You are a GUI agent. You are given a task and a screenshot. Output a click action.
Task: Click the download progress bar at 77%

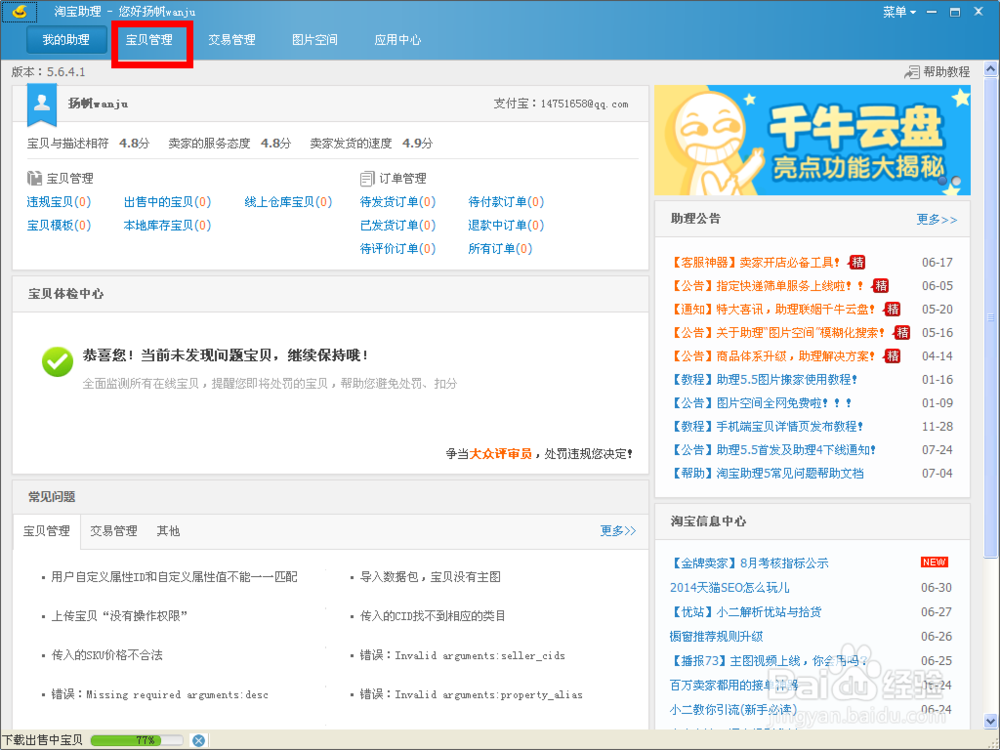137,740
